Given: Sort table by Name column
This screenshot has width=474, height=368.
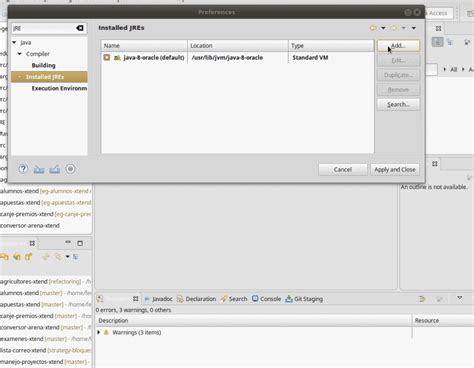Looking at the screenshot, I should pyautogui.click(x=144, y=46).
